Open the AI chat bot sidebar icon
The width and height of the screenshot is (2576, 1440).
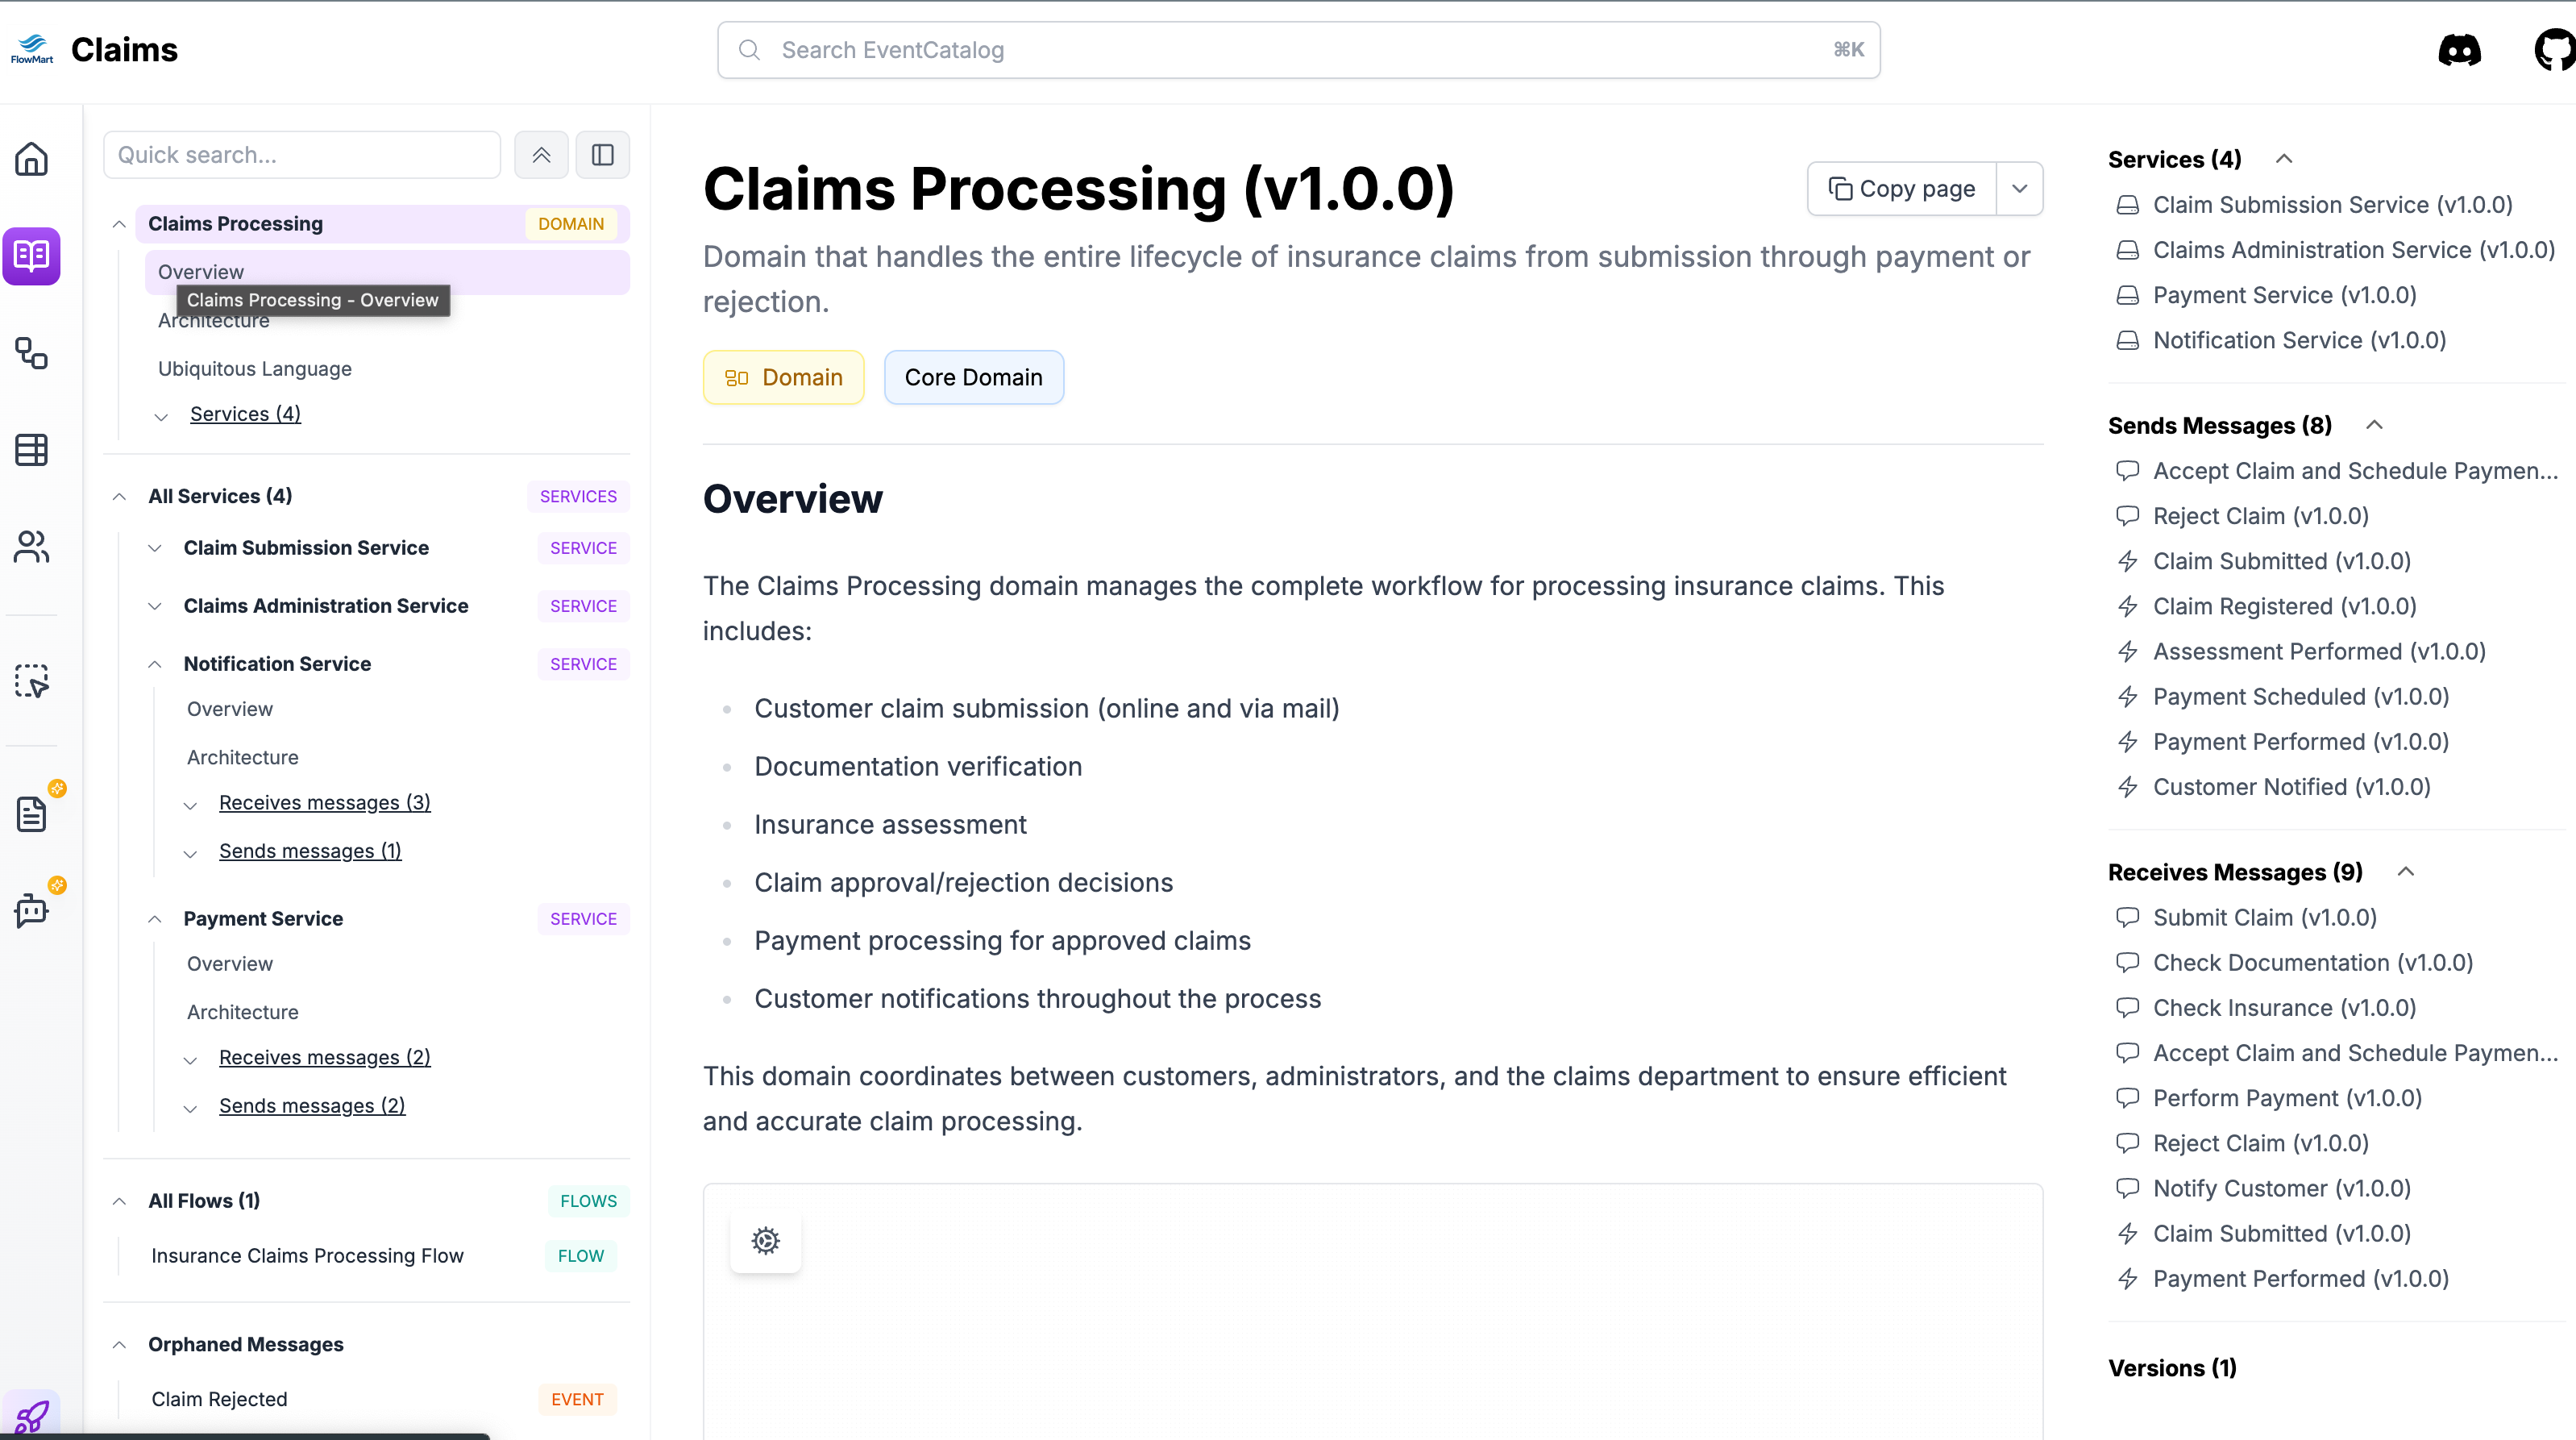coord(31,911)
